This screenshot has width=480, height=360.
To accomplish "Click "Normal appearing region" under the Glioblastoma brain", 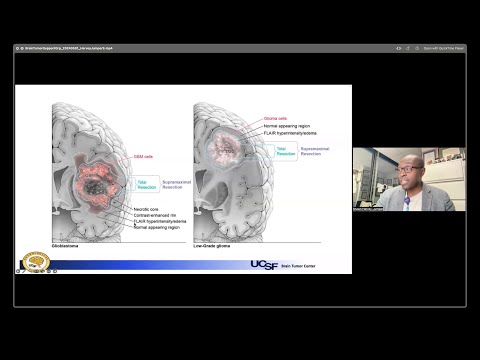I will click(157, 227).
